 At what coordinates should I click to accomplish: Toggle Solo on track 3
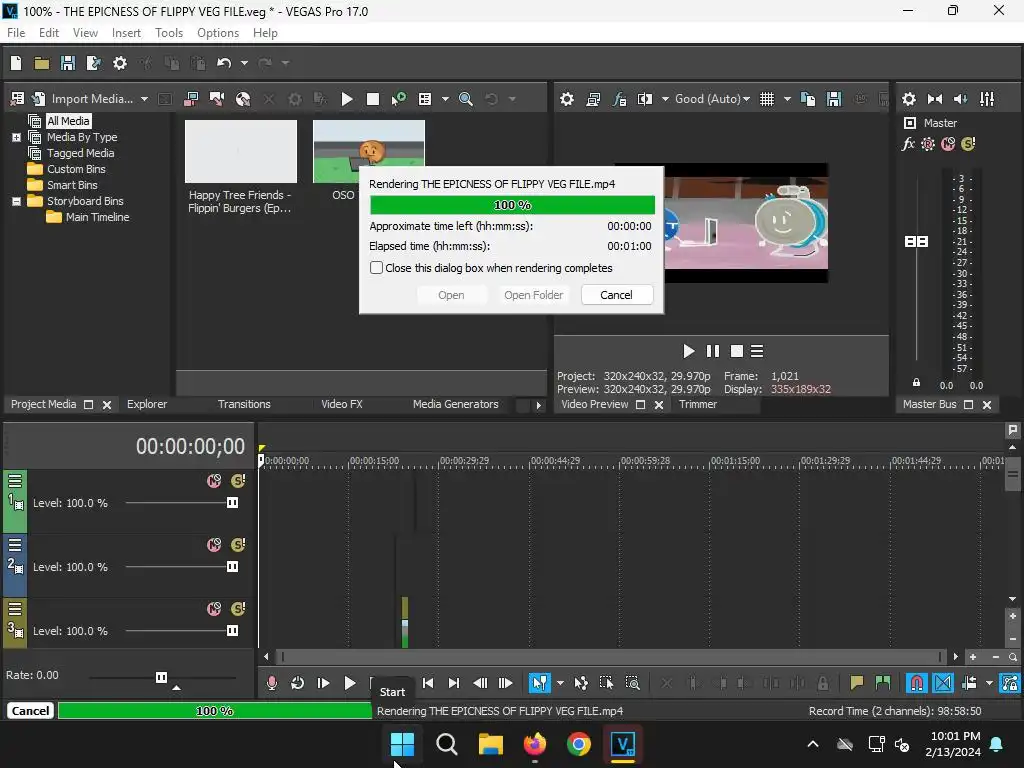(238, 609)
